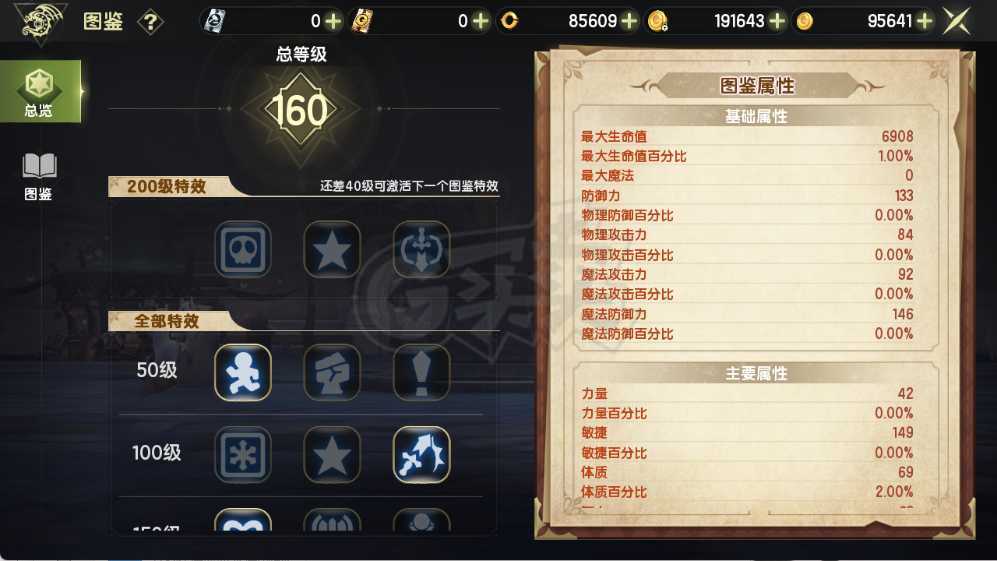Add card tickets with the first plus button
The image size is (997, 561).
[333, 22]
